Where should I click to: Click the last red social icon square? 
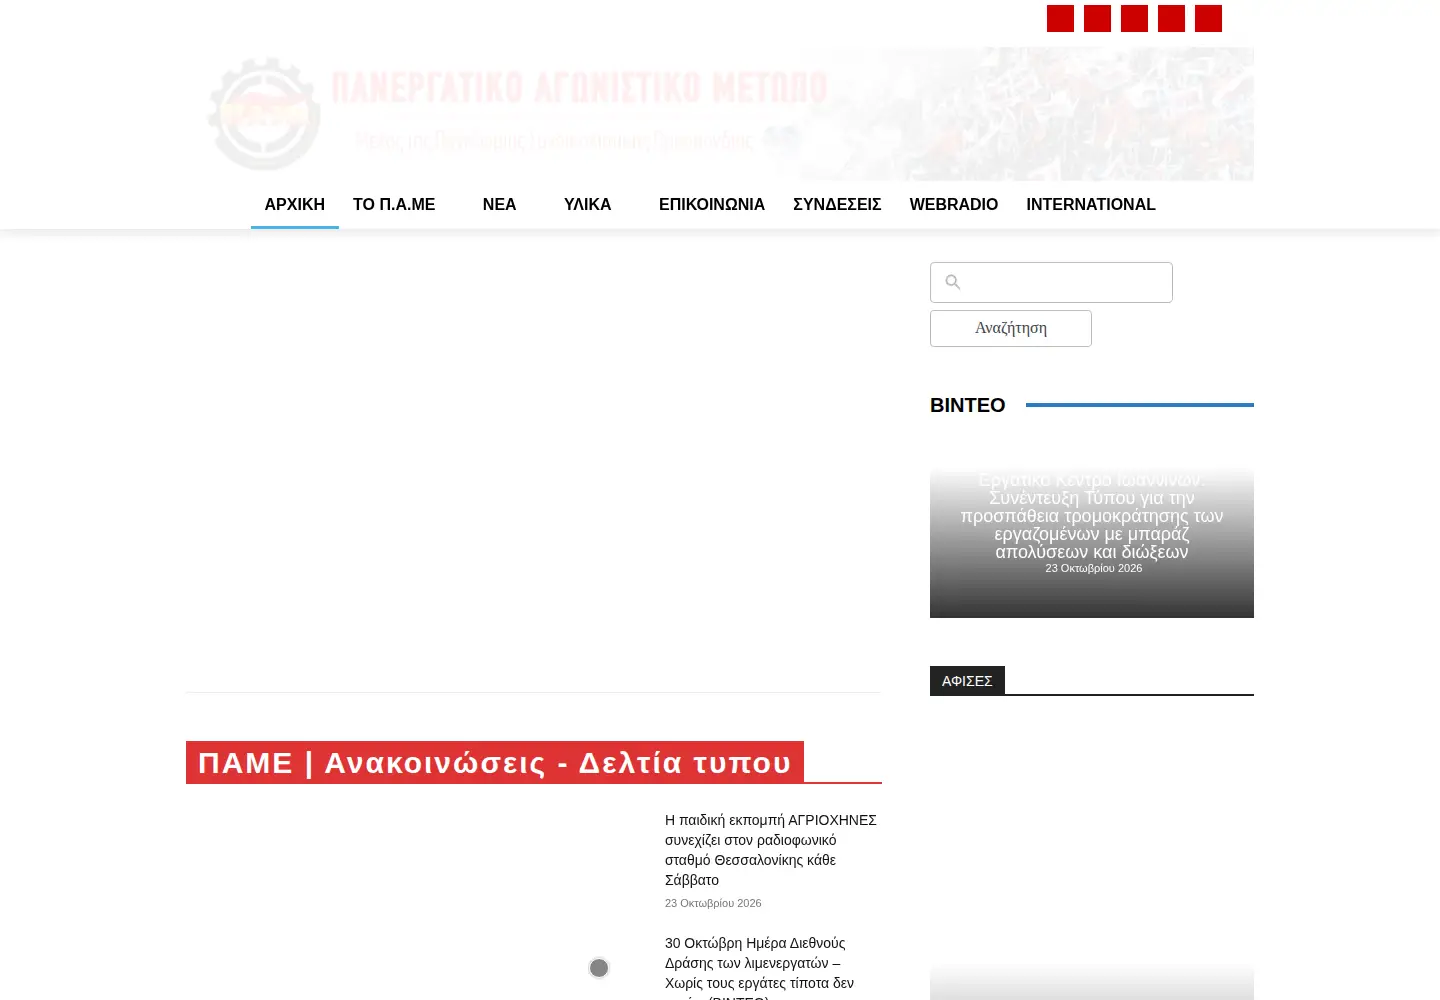pyautogui.click(x=1208, y=18)
